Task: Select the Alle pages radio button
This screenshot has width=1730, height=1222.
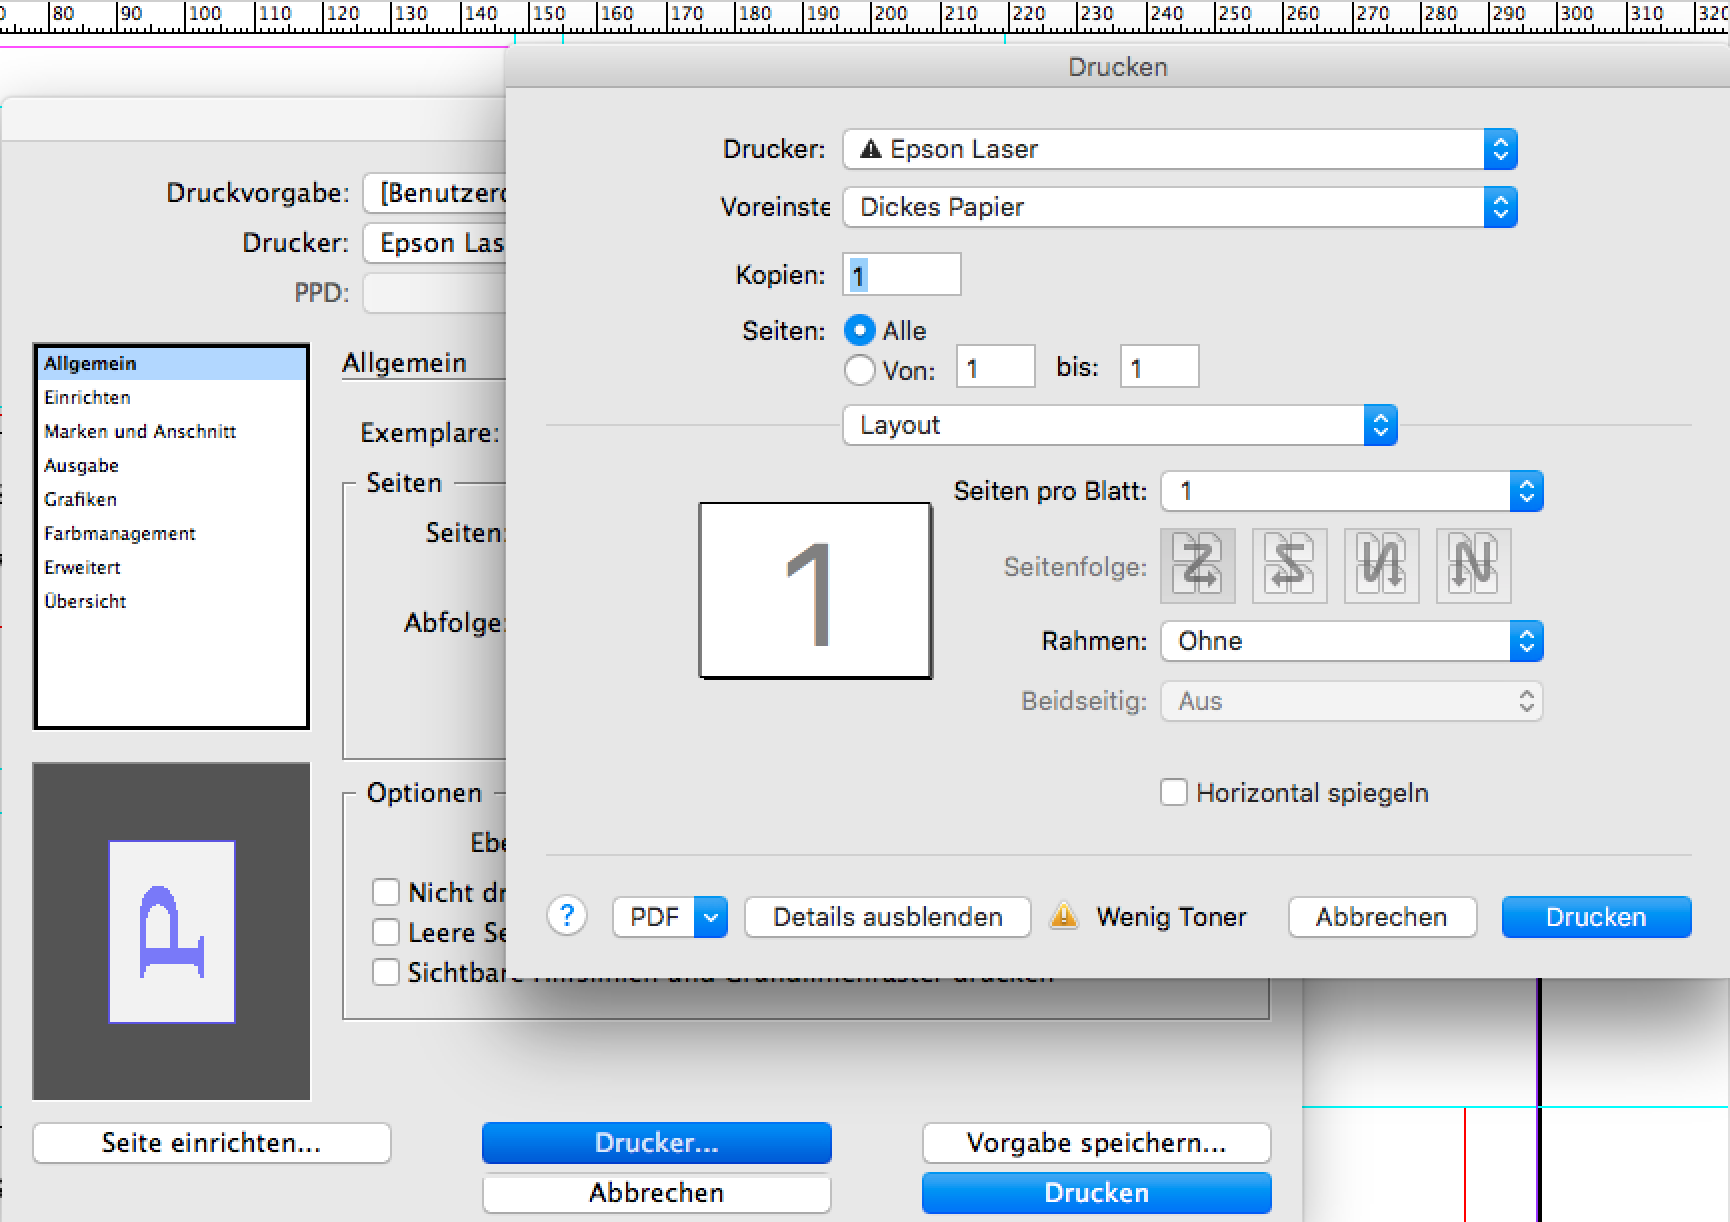Action: pos(859,331)
